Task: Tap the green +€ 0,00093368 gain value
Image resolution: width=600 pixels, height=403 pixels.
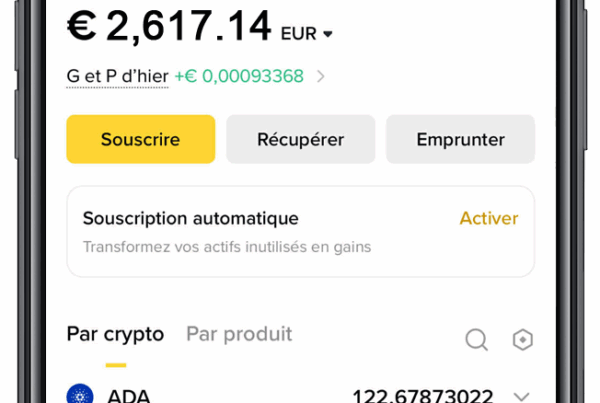Action: click(239, 76)
